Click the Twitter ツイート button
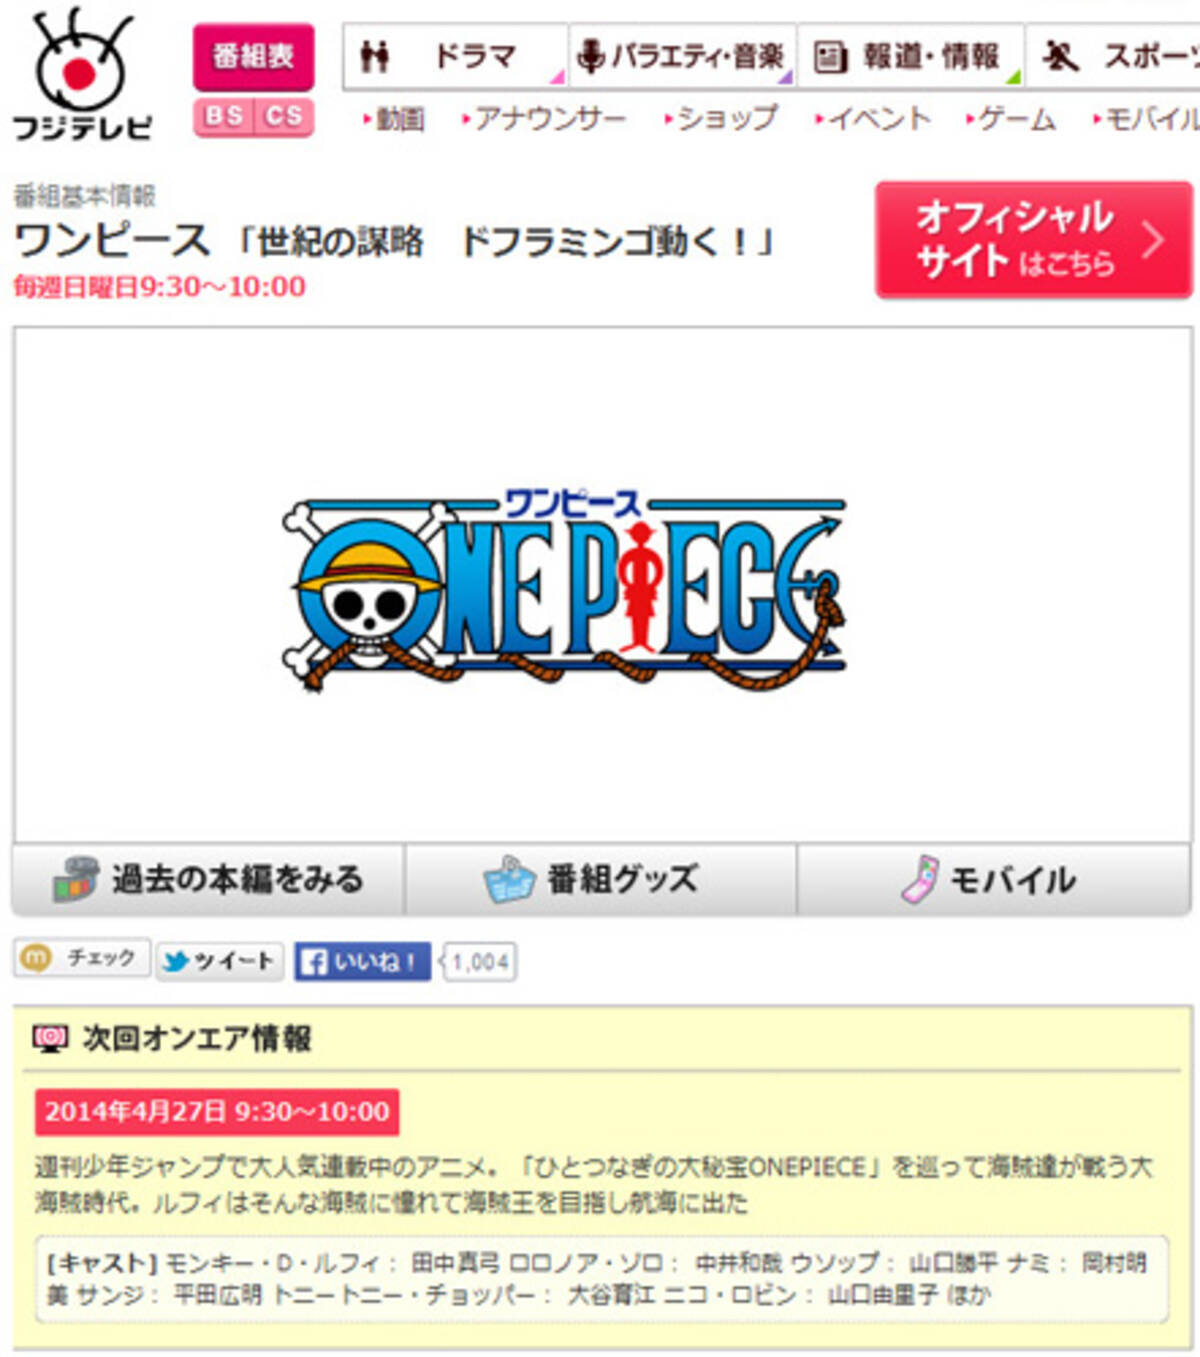The width and height of the screenshot is (1200, 1357). tap(220, 961)
